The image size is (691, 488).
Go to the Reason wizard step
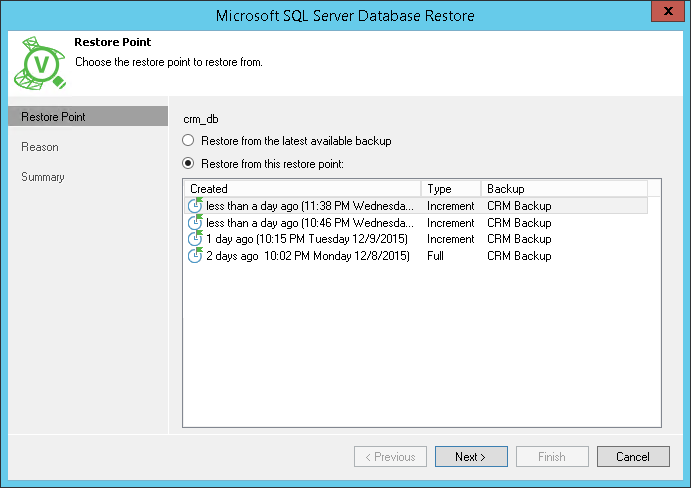pos(40,147)
